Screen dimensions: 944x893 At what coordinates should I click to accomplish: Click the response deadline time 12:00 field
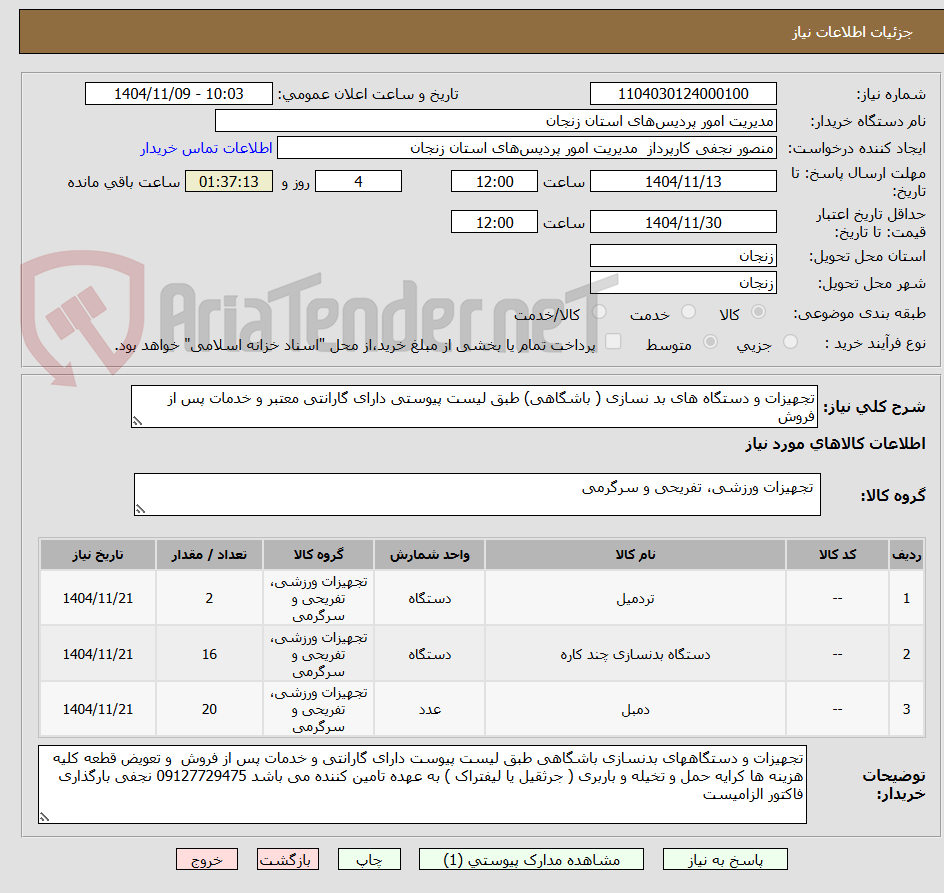pos(494,181)
